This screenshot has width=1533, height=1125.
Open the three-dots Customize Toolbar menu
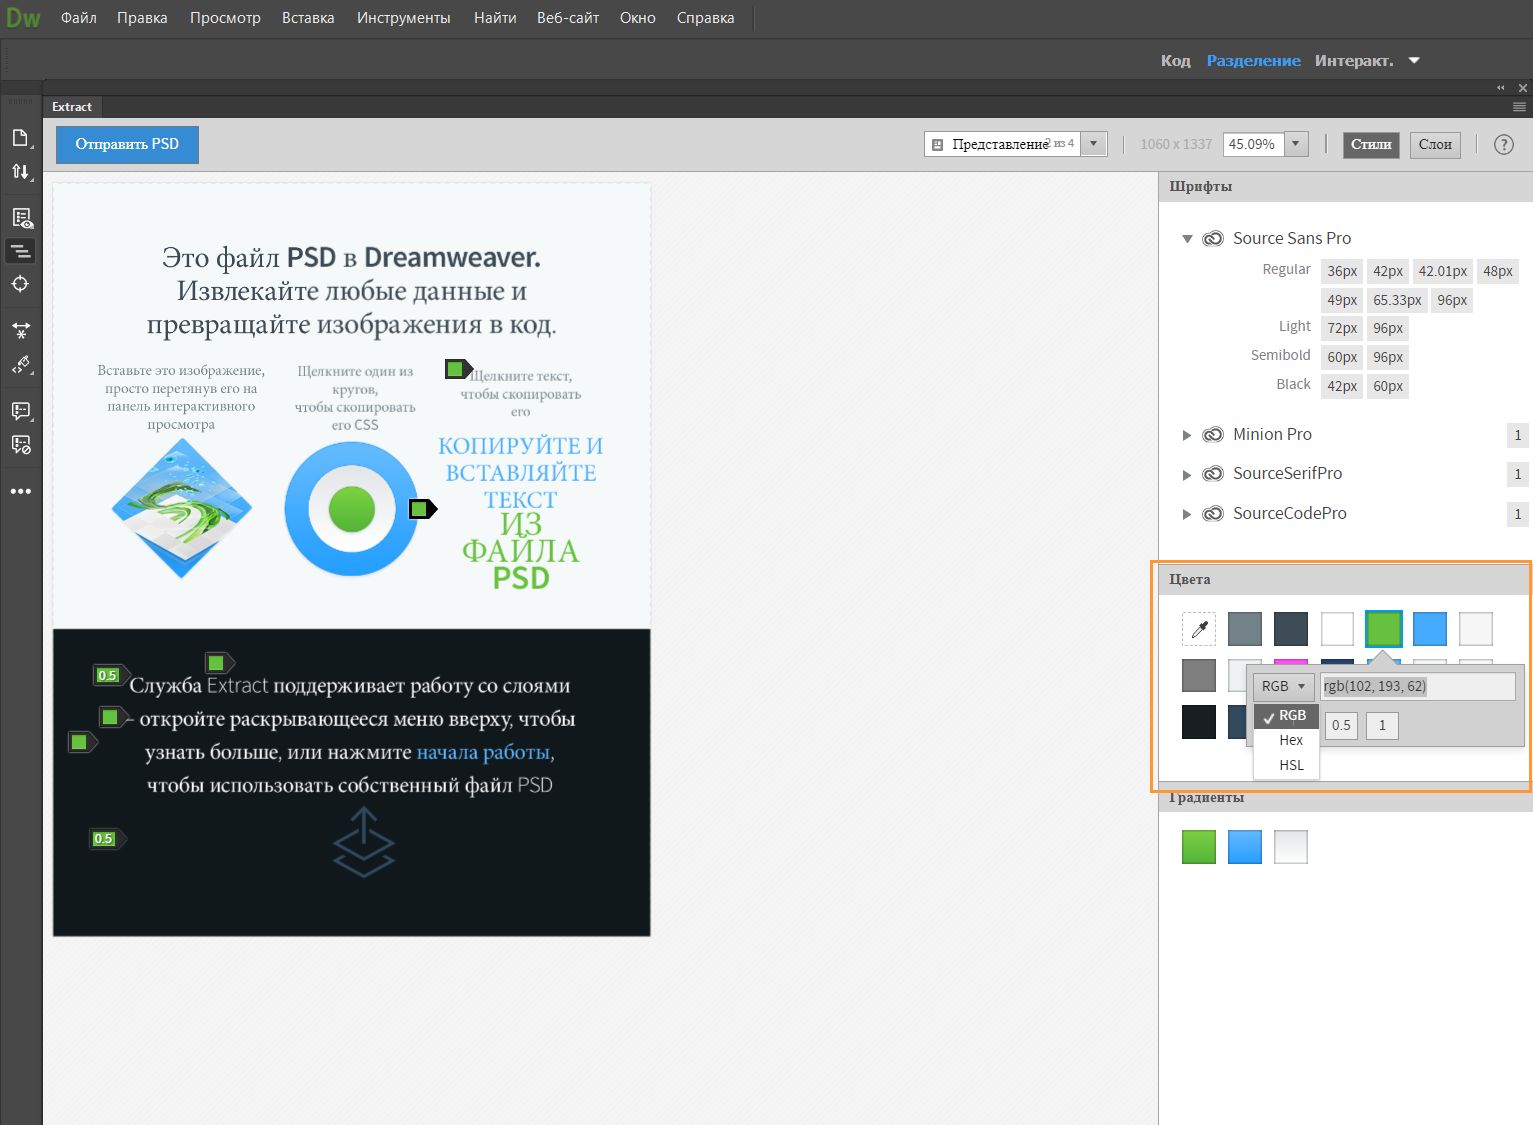point(20,491)
